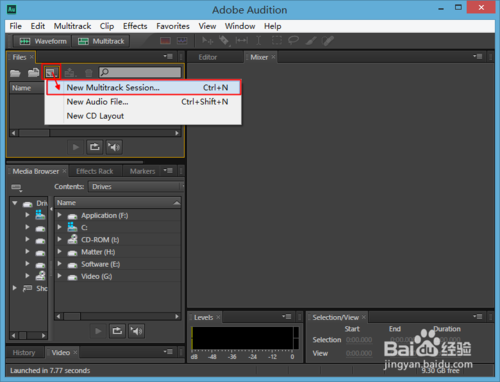Viewport: 500px width, 382px height.
Task: Click the Open File folder icon in Files panel
Action: coord(15,73)
